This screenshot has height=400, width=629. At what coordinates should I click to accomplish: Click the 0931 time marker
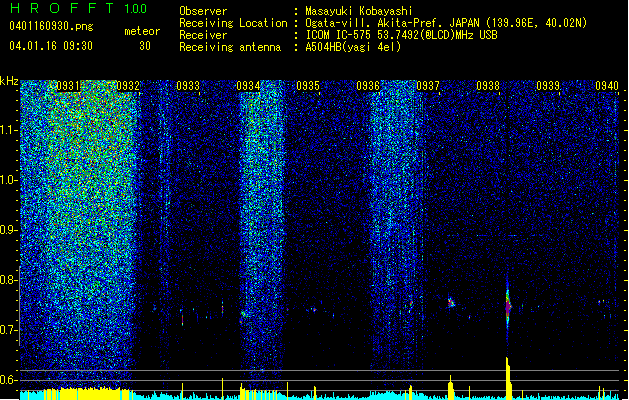click(68, 86)
